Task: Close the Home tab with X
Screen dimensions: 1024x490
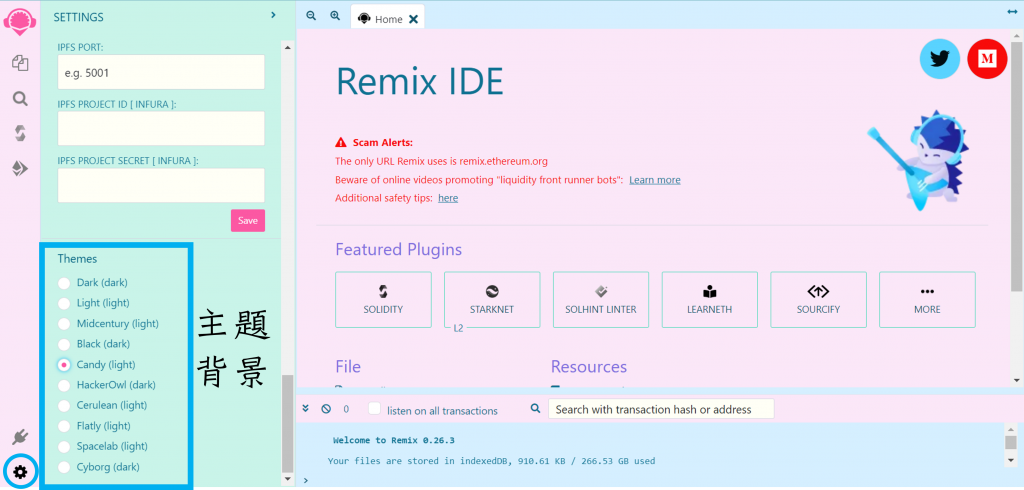Action: [x=413, y=19]
